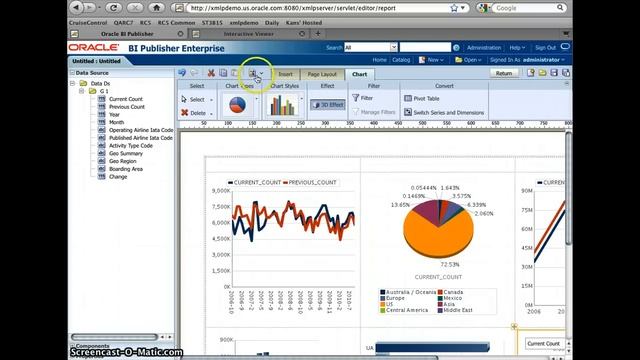
Task: Click the insert component icon under the cursor
Action: 253,73
